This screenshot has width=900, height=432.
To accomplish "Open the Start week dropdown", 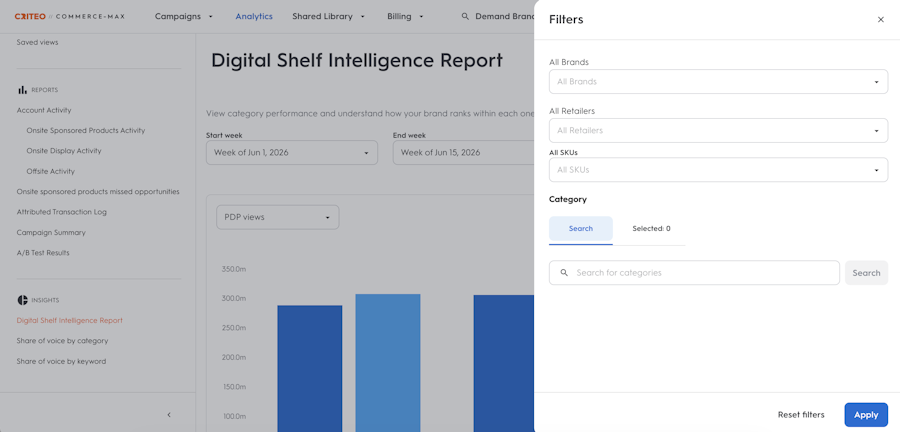I will (x=292, y=153).
